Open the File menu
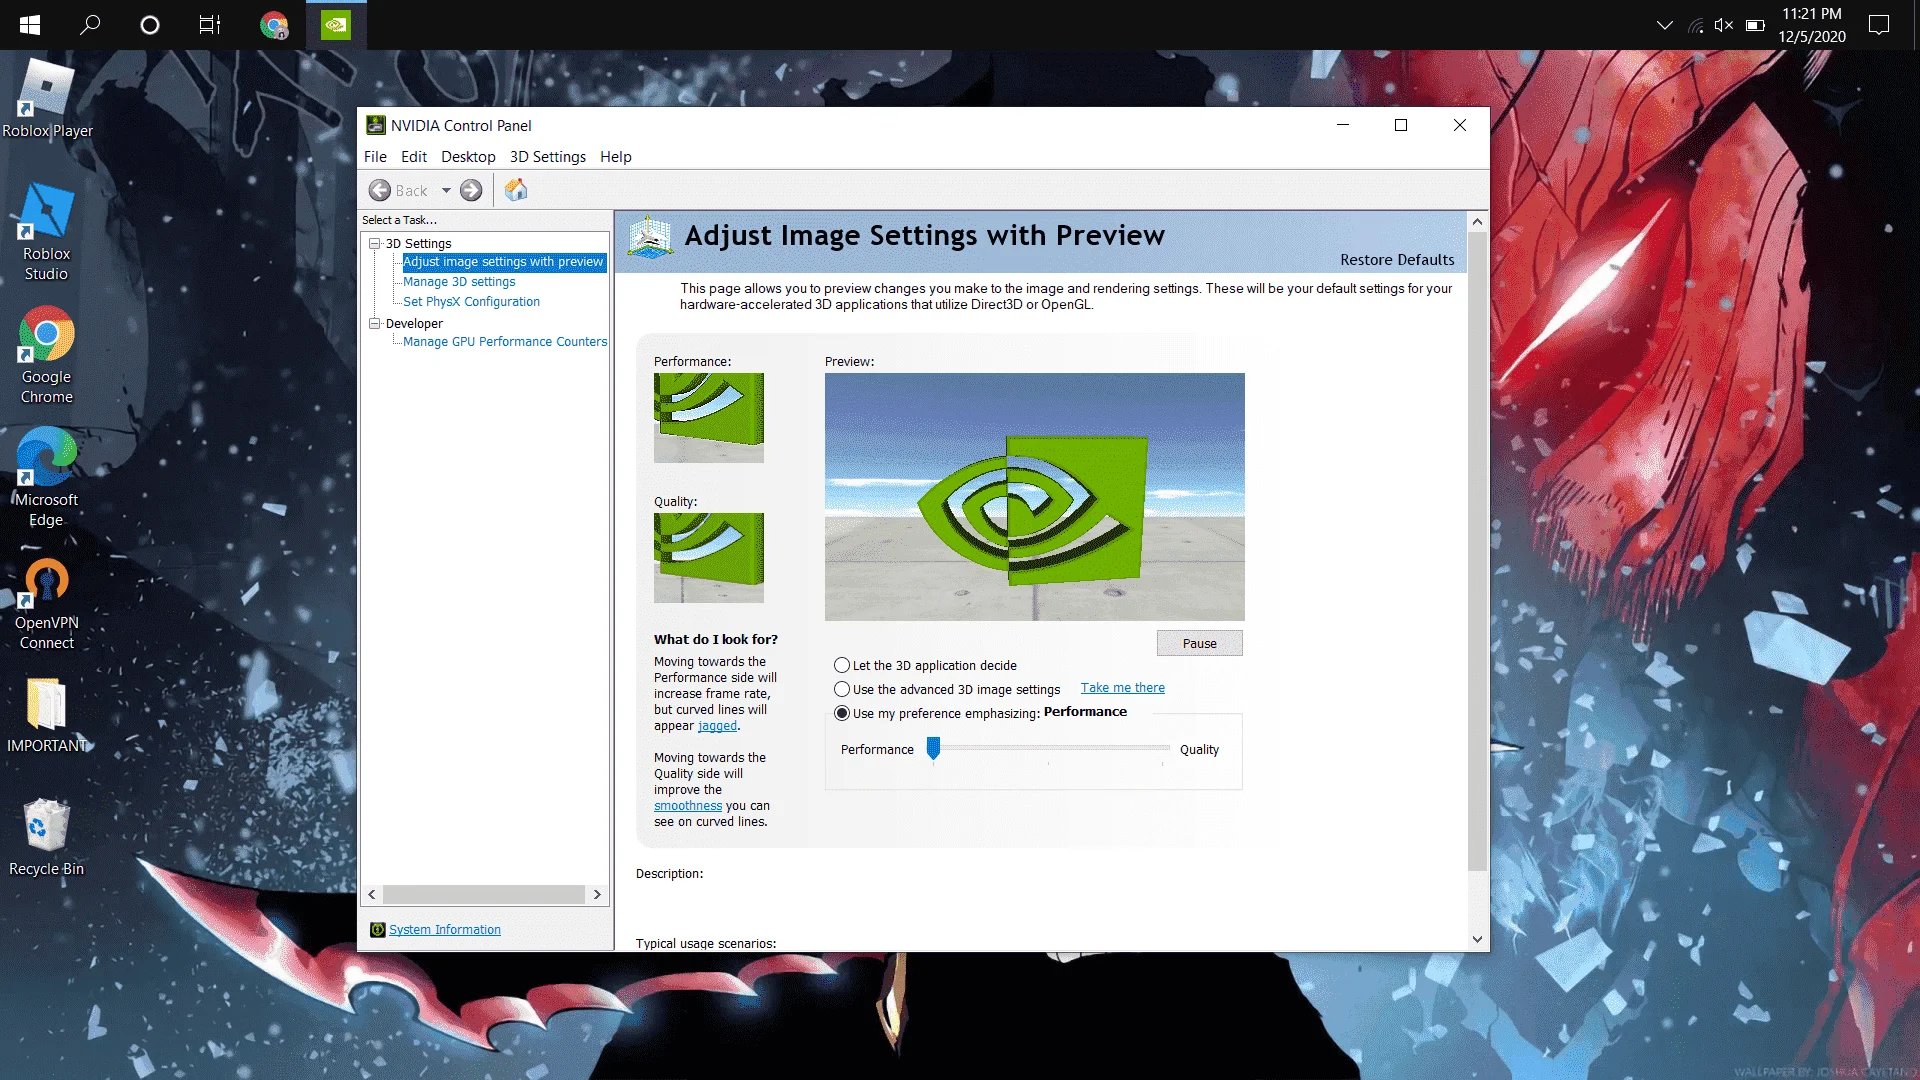Viewport: 1920px width, 1080px height. 375,157
